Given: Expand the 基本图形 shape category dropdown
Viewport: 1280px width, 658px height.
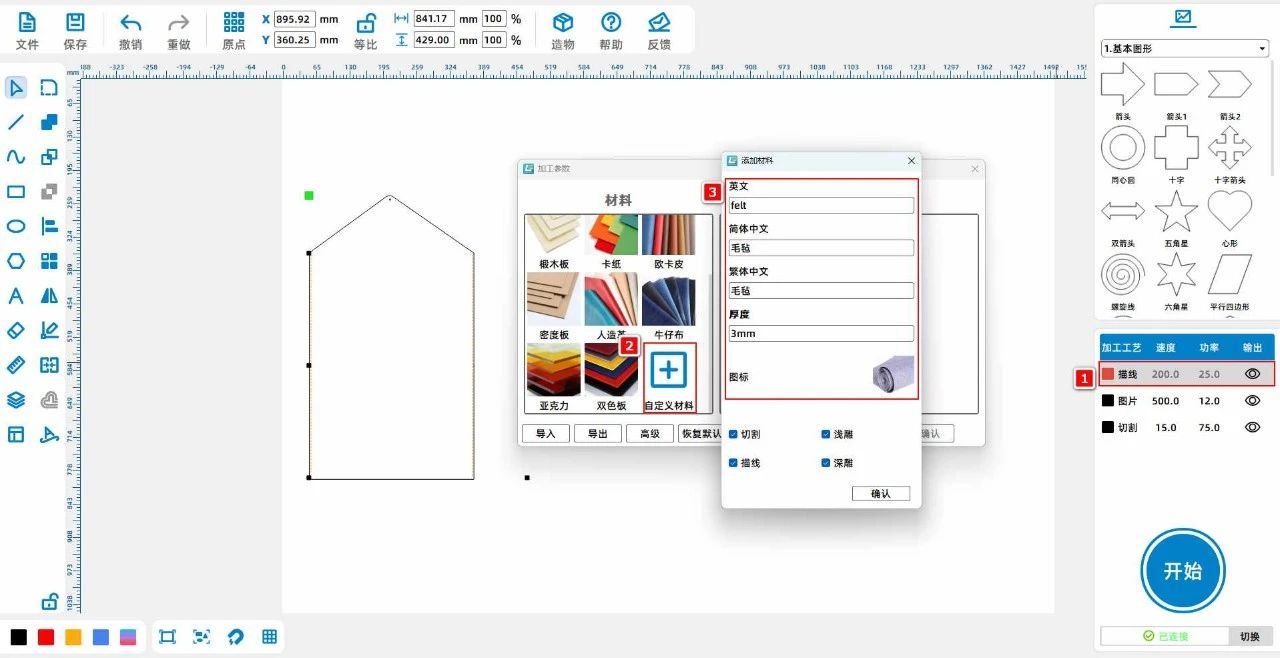Looking at the screenshot, I should (1263, 48).
